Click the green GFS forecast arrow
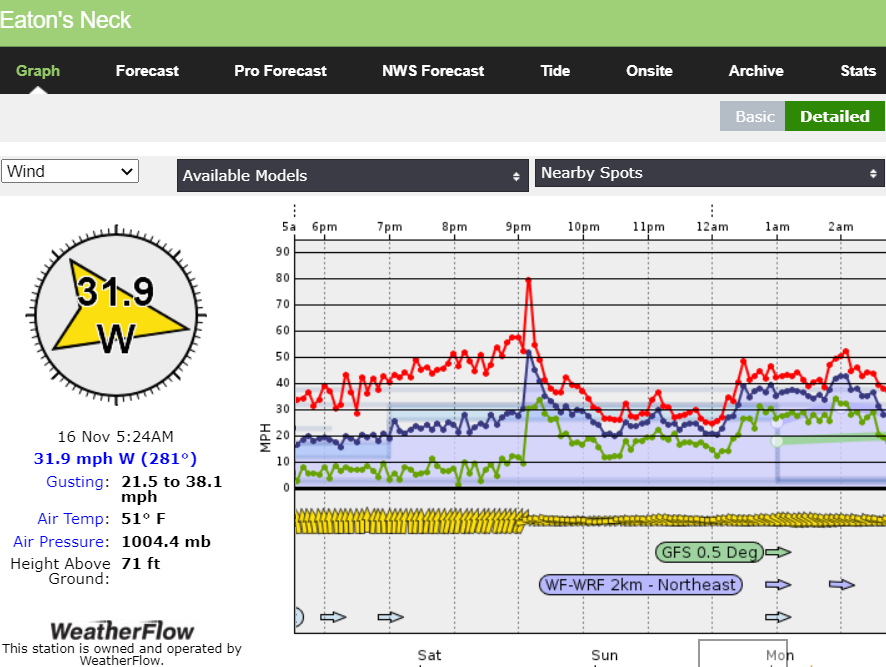 (x=778, y=552)
